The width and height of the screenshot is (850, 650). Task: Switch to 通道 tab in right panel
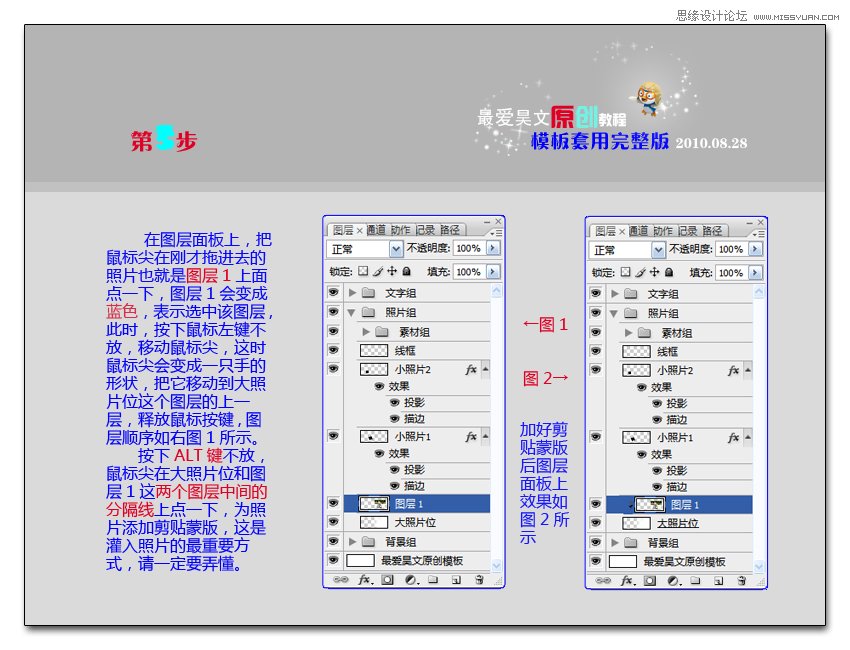point(639,231)
